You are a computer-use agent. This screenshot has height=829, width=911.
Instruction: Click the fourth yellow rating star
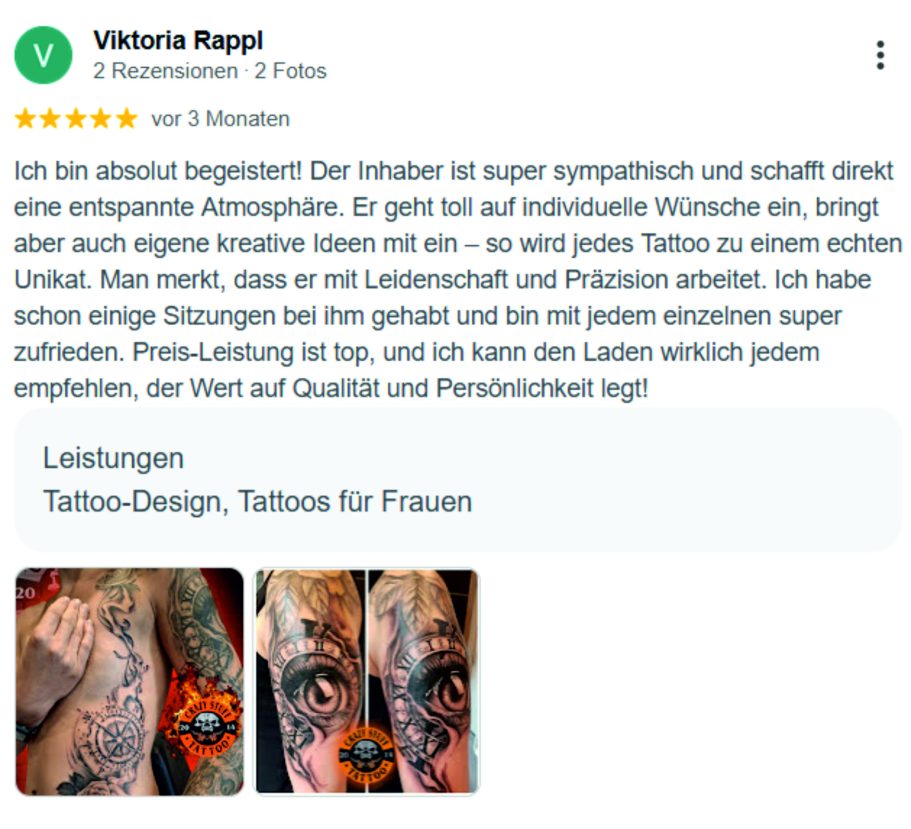point(101,119)
